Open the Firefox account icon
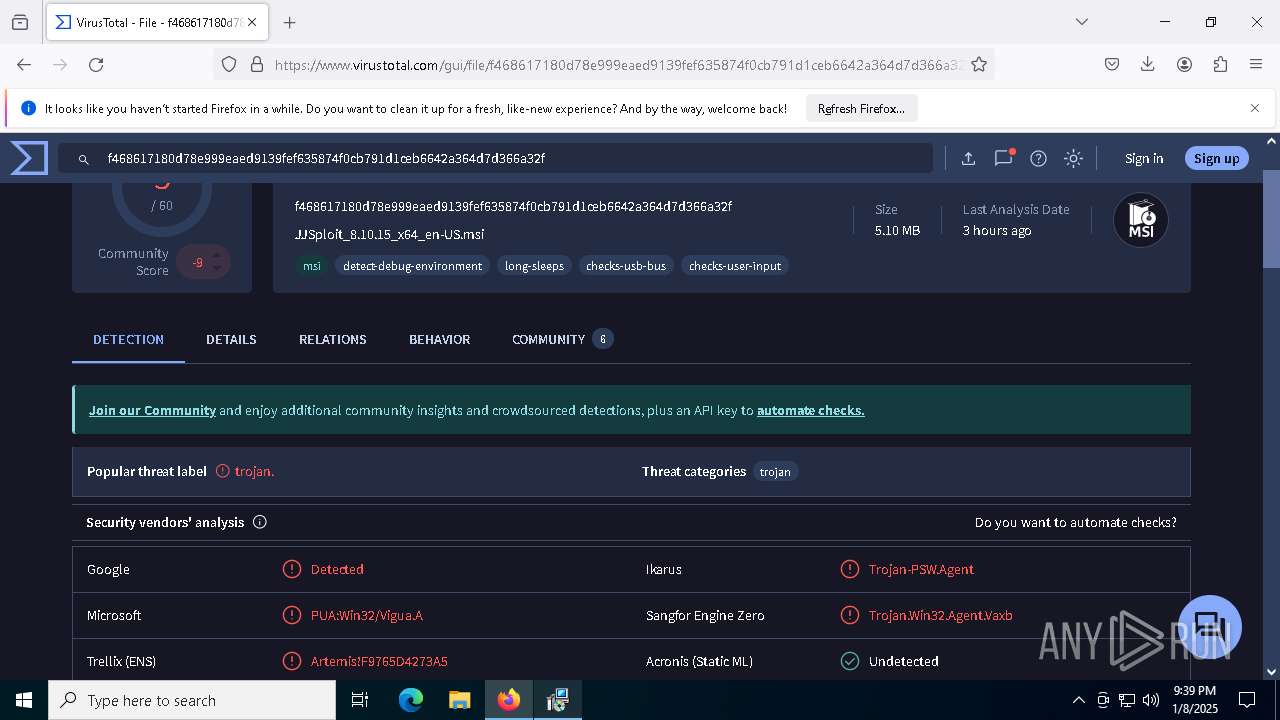Image resolution: width=1280 pixels, height=720 pixels. [1184, 64]
